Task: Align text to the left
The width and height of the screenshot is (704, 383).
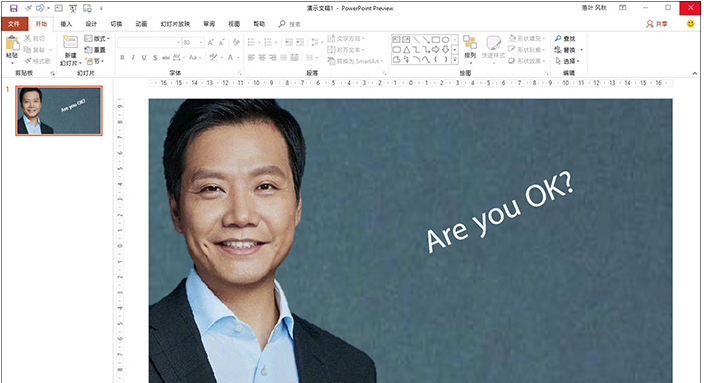Action: (251, 57)
